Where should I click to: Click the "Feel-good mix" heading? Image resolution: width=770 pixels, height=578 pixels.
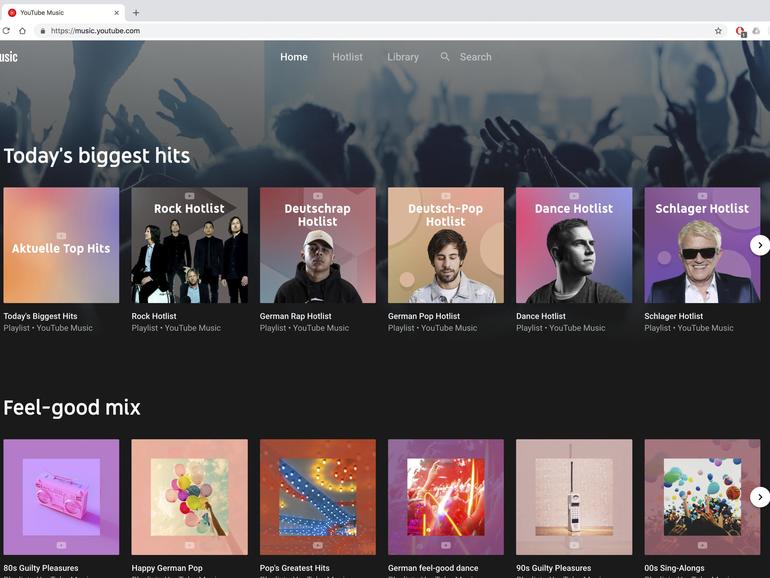(72, 408)
